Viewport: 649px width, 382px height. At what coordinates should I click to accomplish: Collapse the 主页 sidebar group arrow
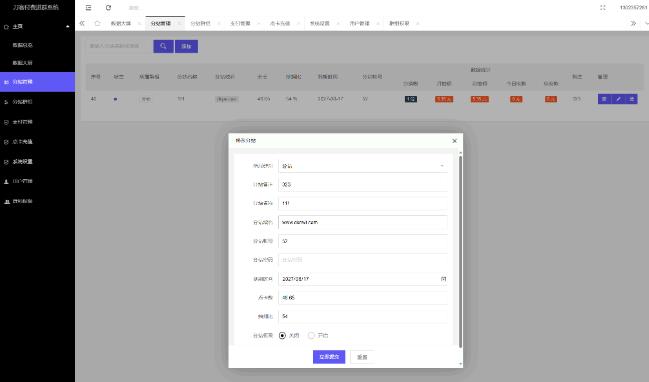click(x=67, y=26)
